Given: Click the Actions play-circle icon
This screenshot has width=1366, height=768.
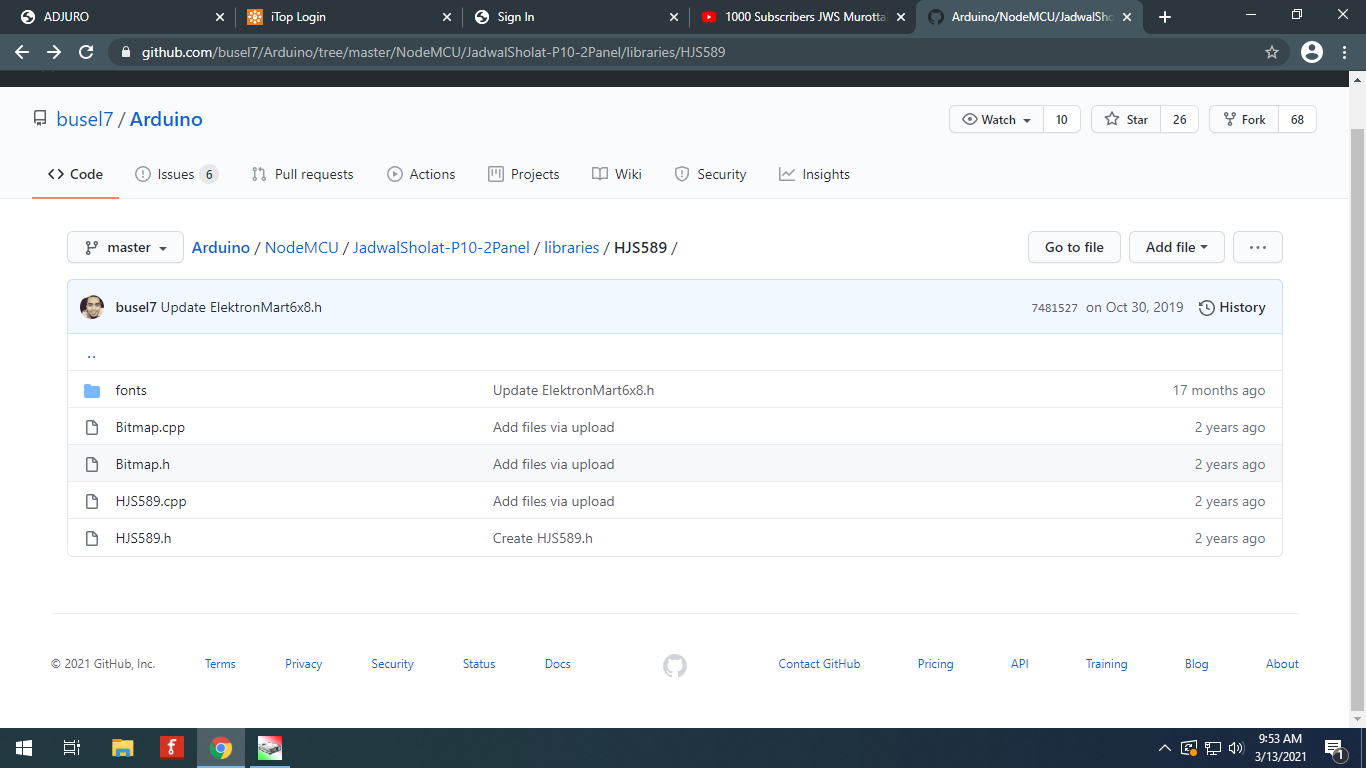Looking at the screenshot, I should coord(394,174).
